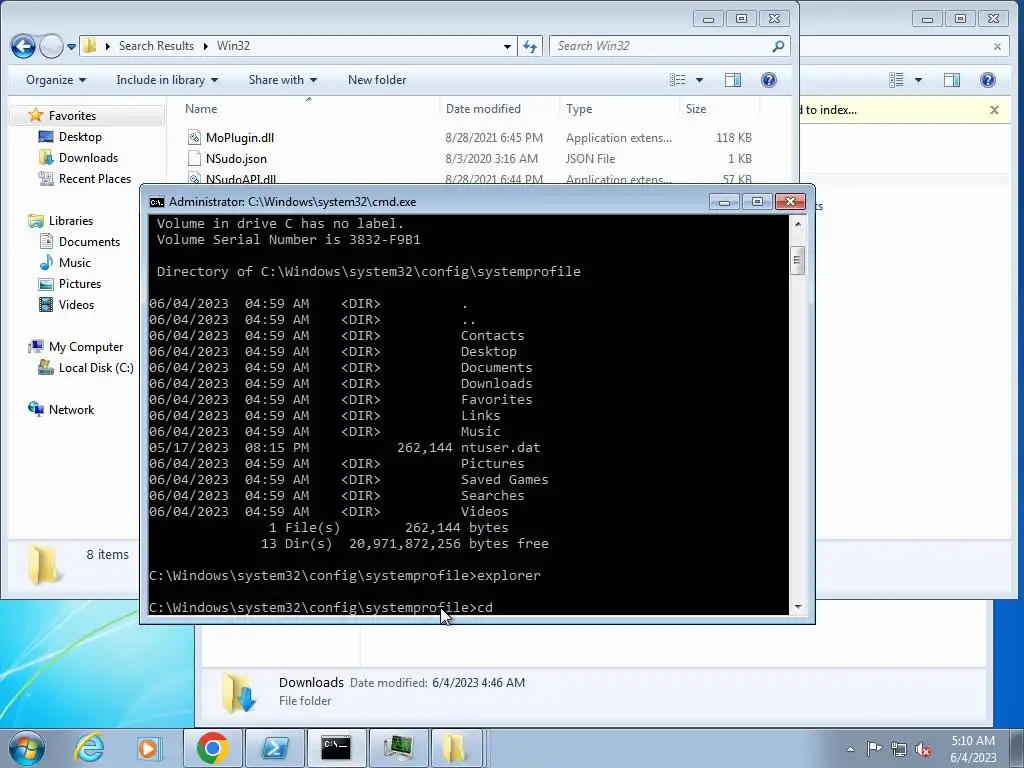Select the MoPlugin.dll file

pos(240,138)
